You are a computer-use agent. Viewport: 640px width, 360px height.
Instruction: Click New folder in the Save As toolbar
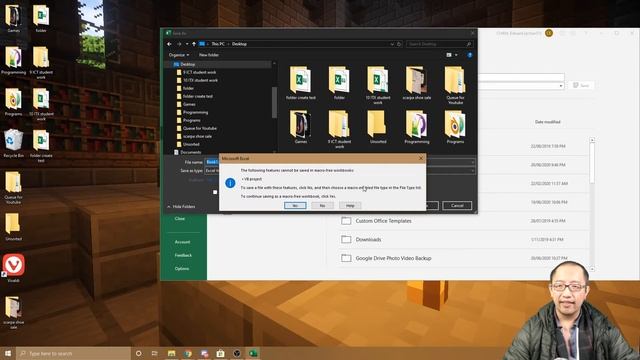[x=209, y=55]
